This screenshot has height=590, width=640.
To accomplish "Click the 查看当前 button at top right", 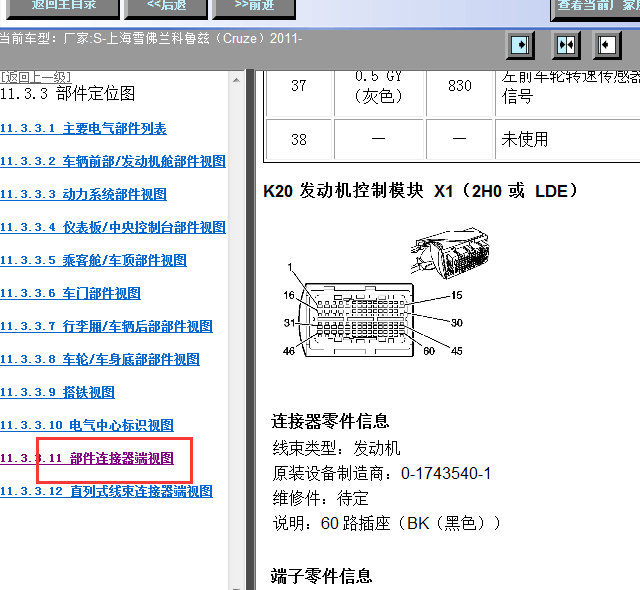I will (x=596, y=9).
